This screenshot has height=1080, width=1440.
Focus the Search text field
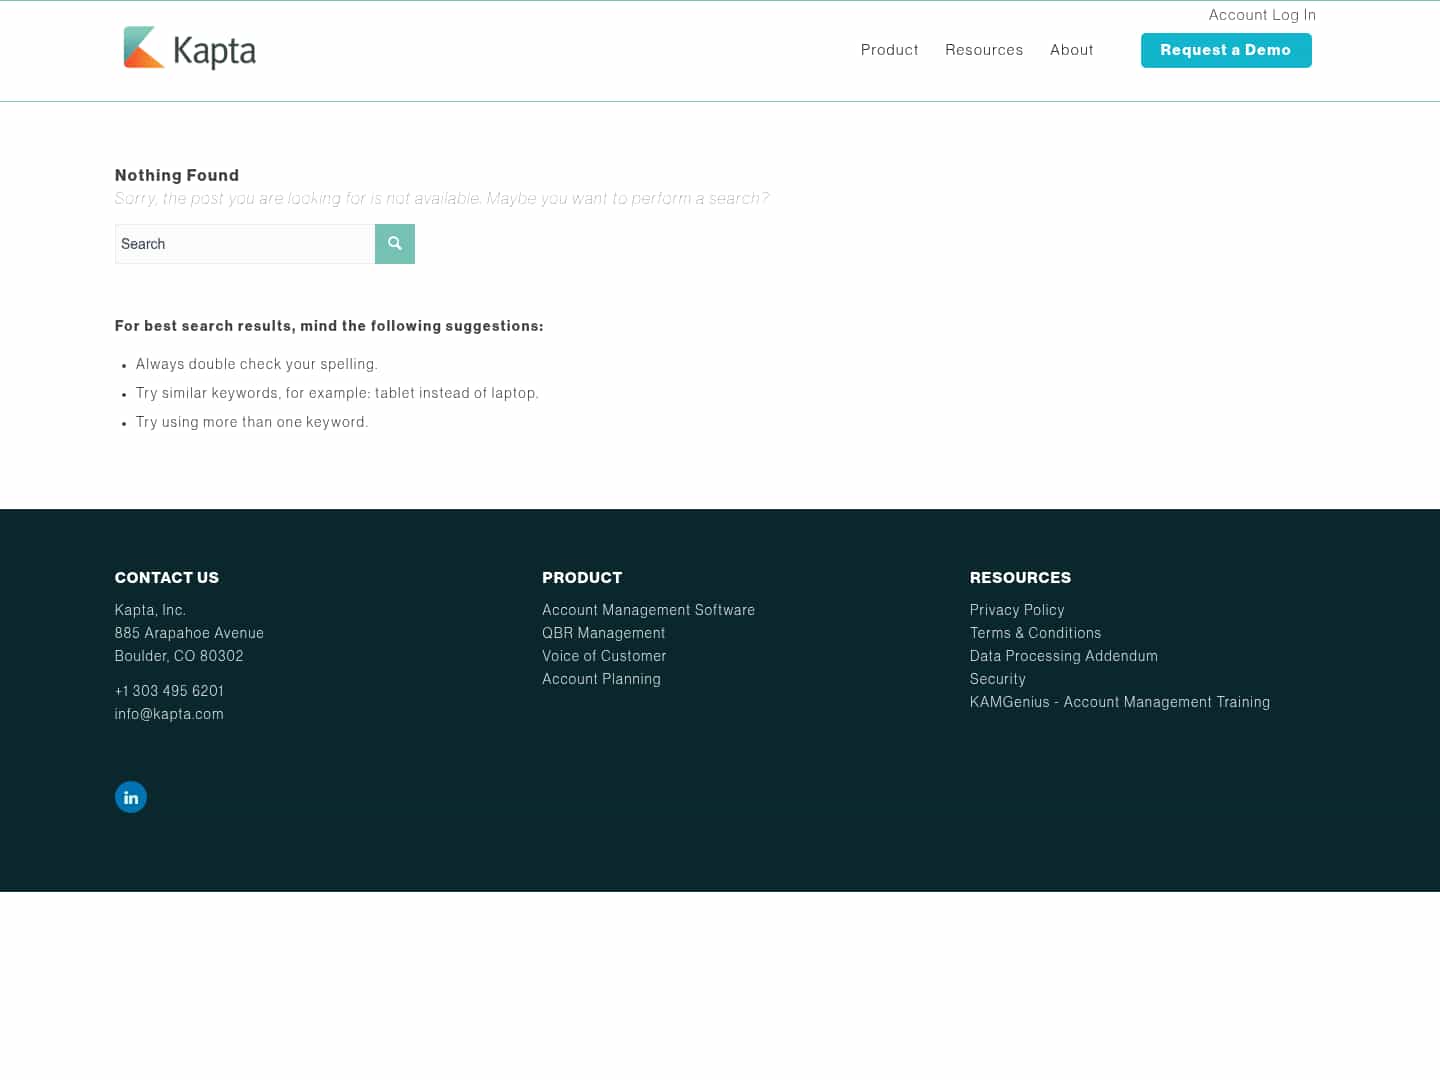245,244
